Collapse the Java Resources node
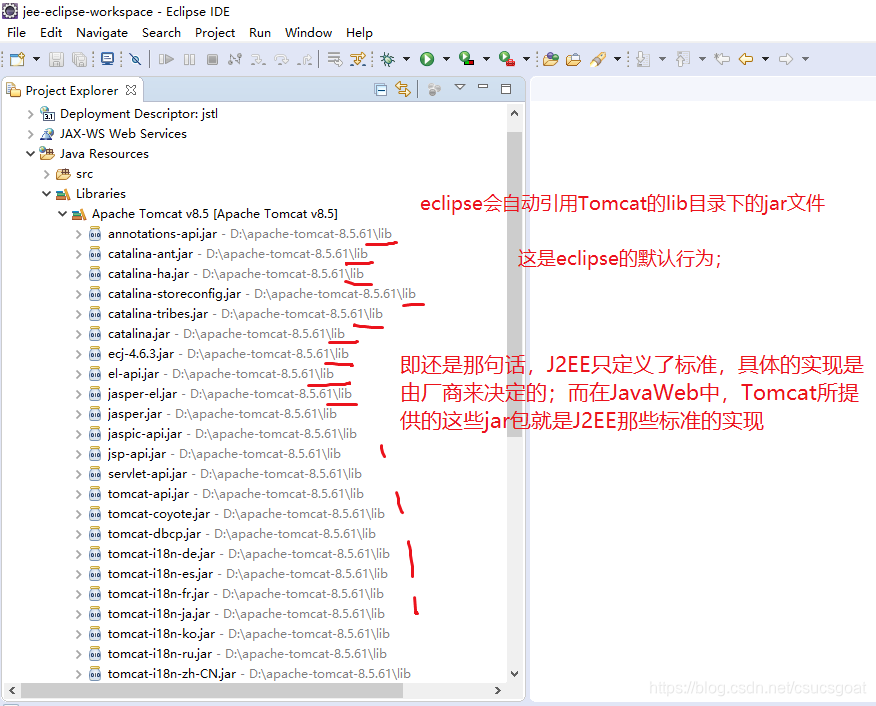 30,154
